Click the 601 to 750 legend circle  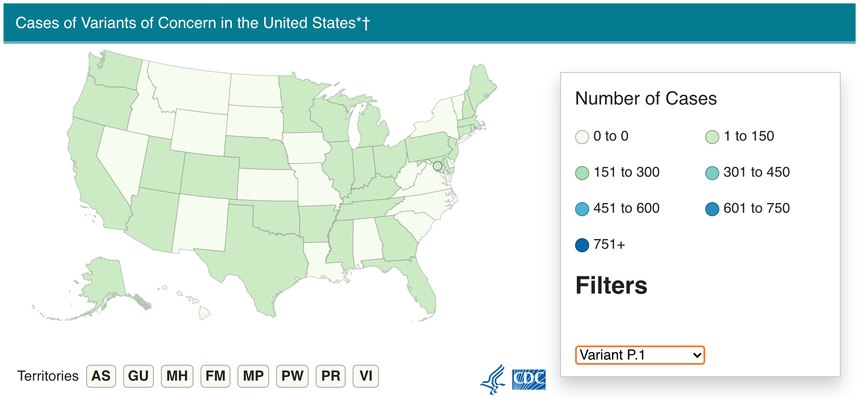(712, 209)
